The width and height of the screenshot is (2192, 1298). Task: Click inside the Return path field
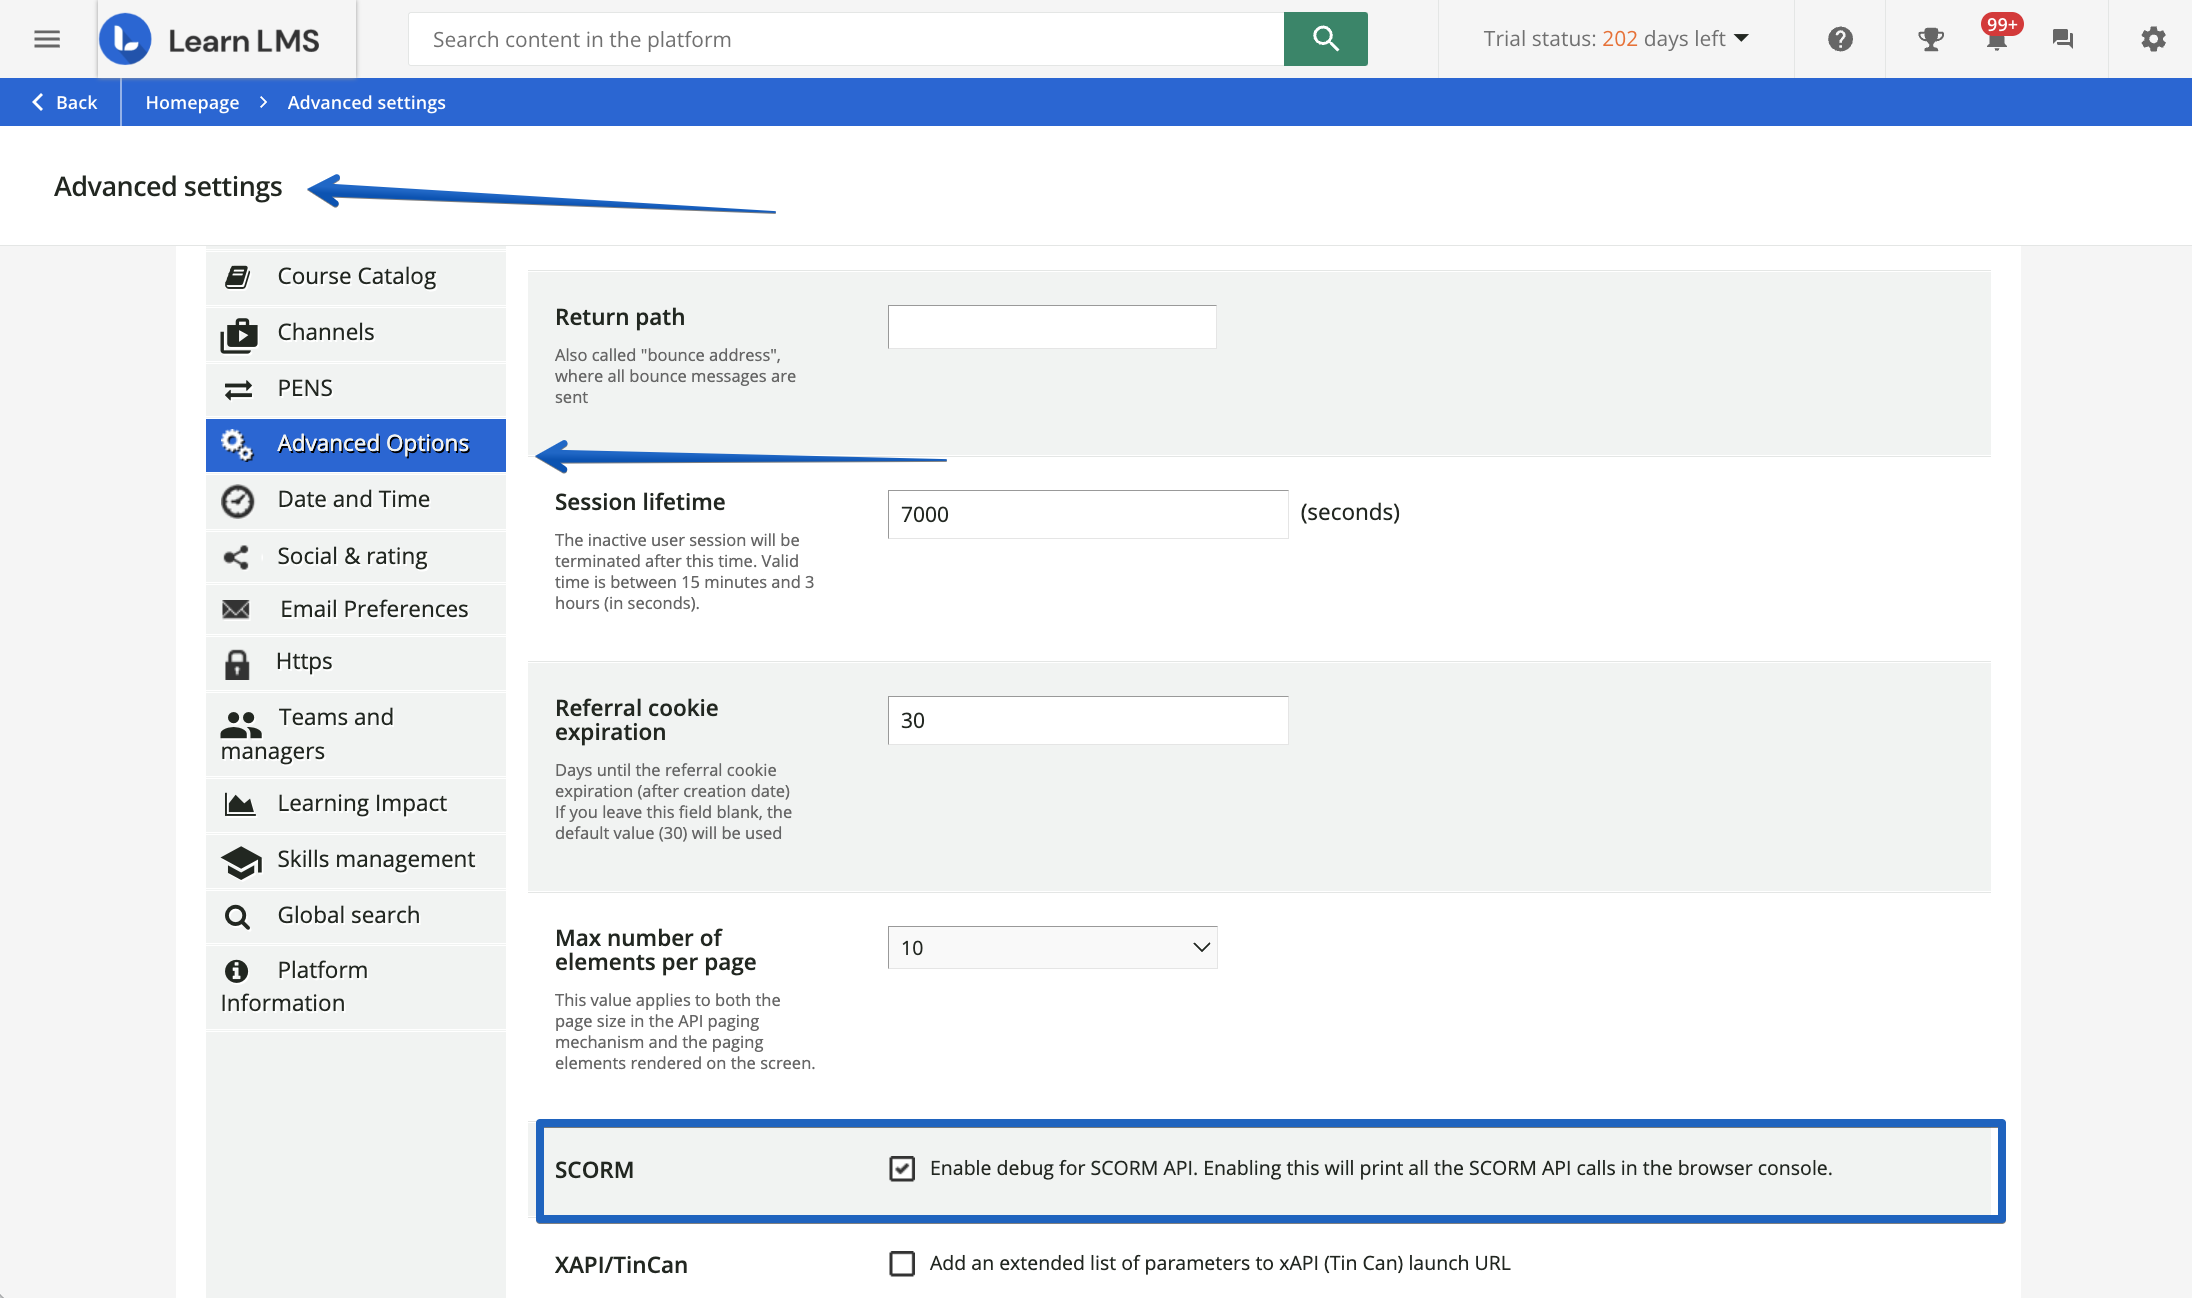pos(1051,327)
